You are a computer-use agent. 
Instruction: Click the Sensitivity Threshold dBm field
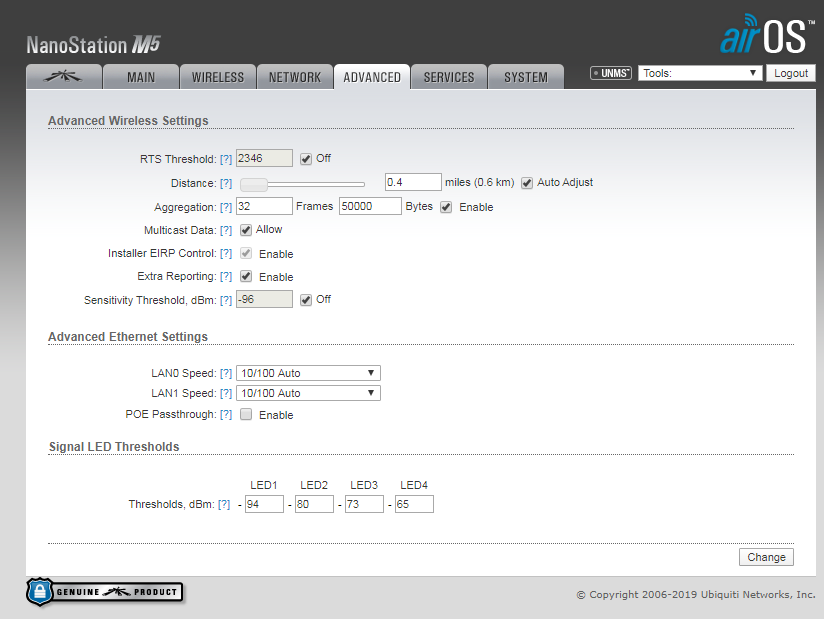tap(264, 299)
